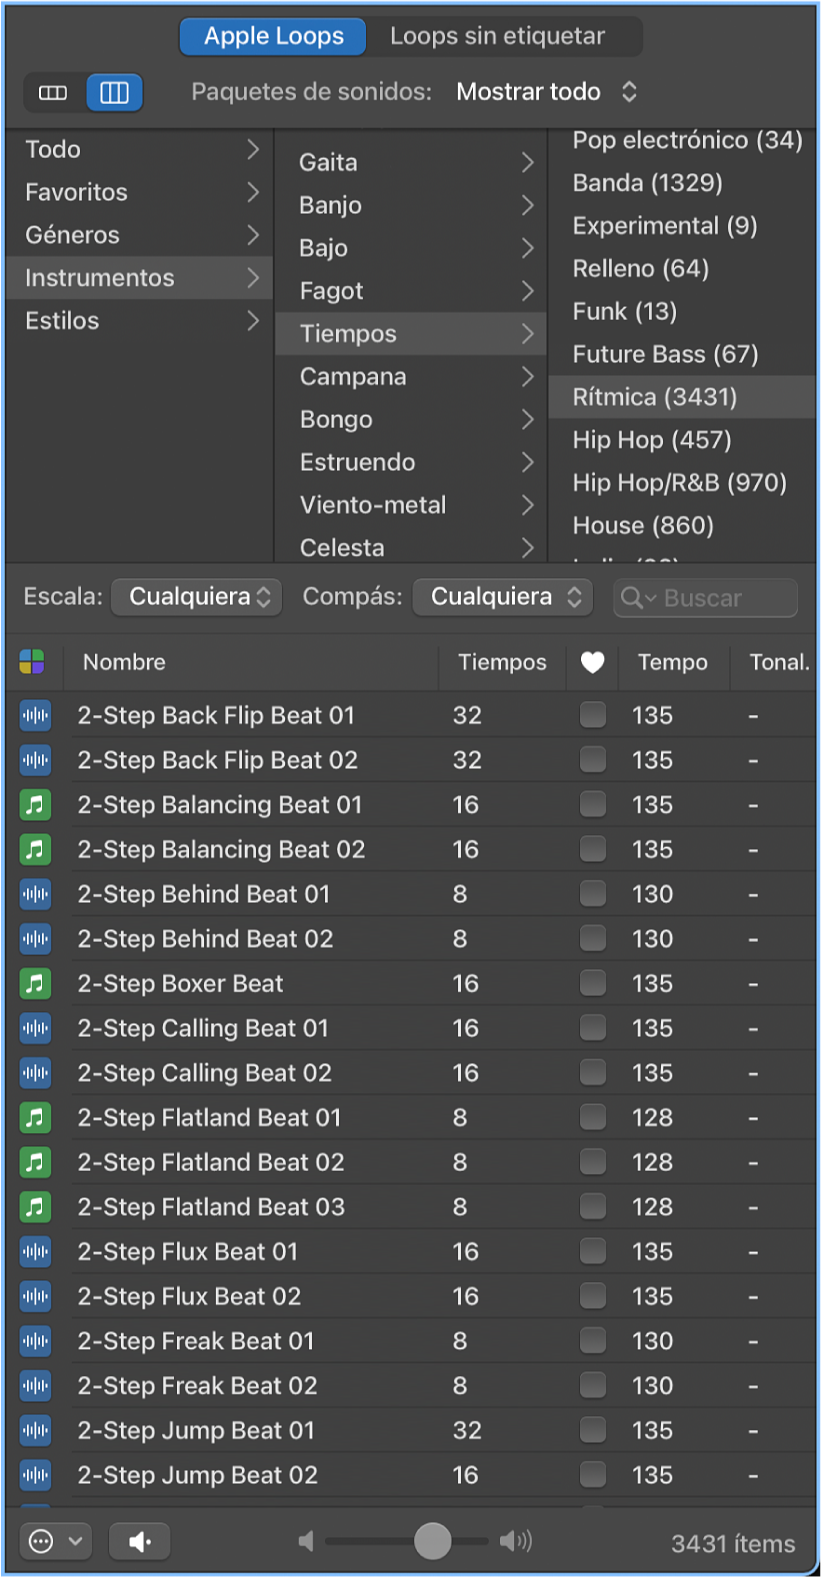This screenshot has height=1577, width=822.
Task: Select Géneros in the category column
Action: (139, 235)
